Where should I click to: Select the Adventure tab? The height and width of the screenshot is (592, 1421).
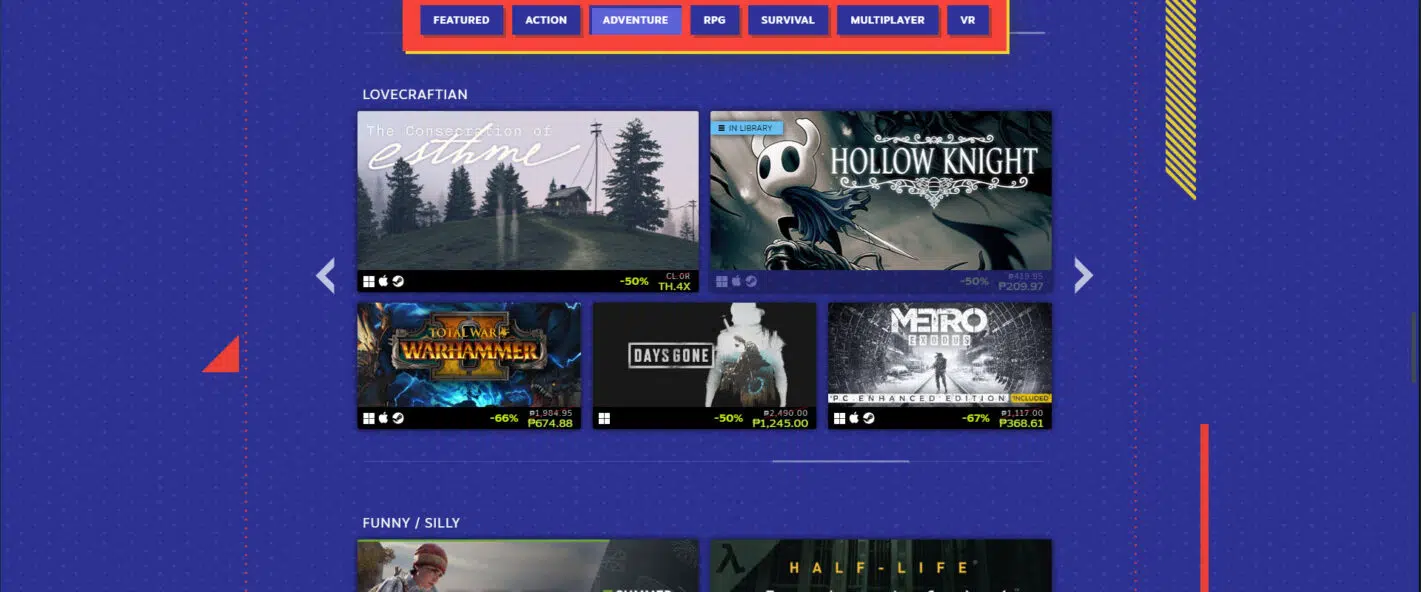[635, 20]
